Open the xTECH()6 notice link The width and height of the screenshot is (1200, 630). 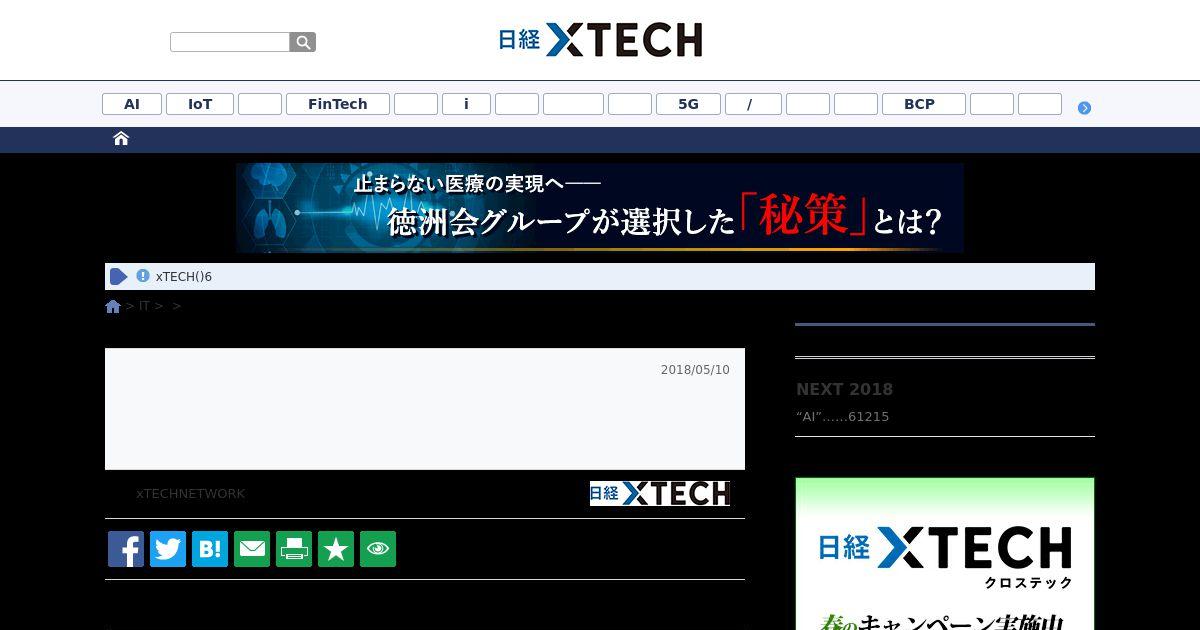click(184, 277)
